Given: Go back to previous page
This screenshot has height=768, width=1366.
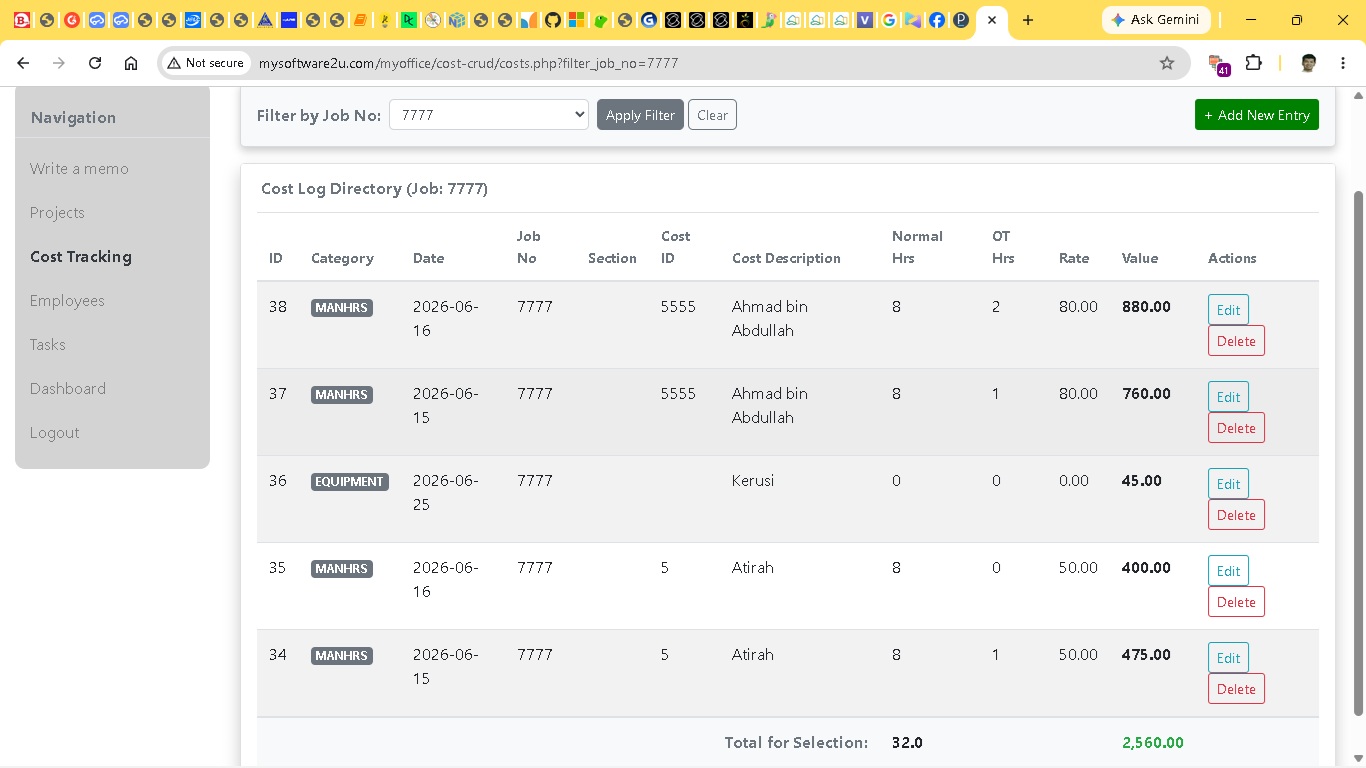Looking at the screenshot, I should tap(23, 63).
